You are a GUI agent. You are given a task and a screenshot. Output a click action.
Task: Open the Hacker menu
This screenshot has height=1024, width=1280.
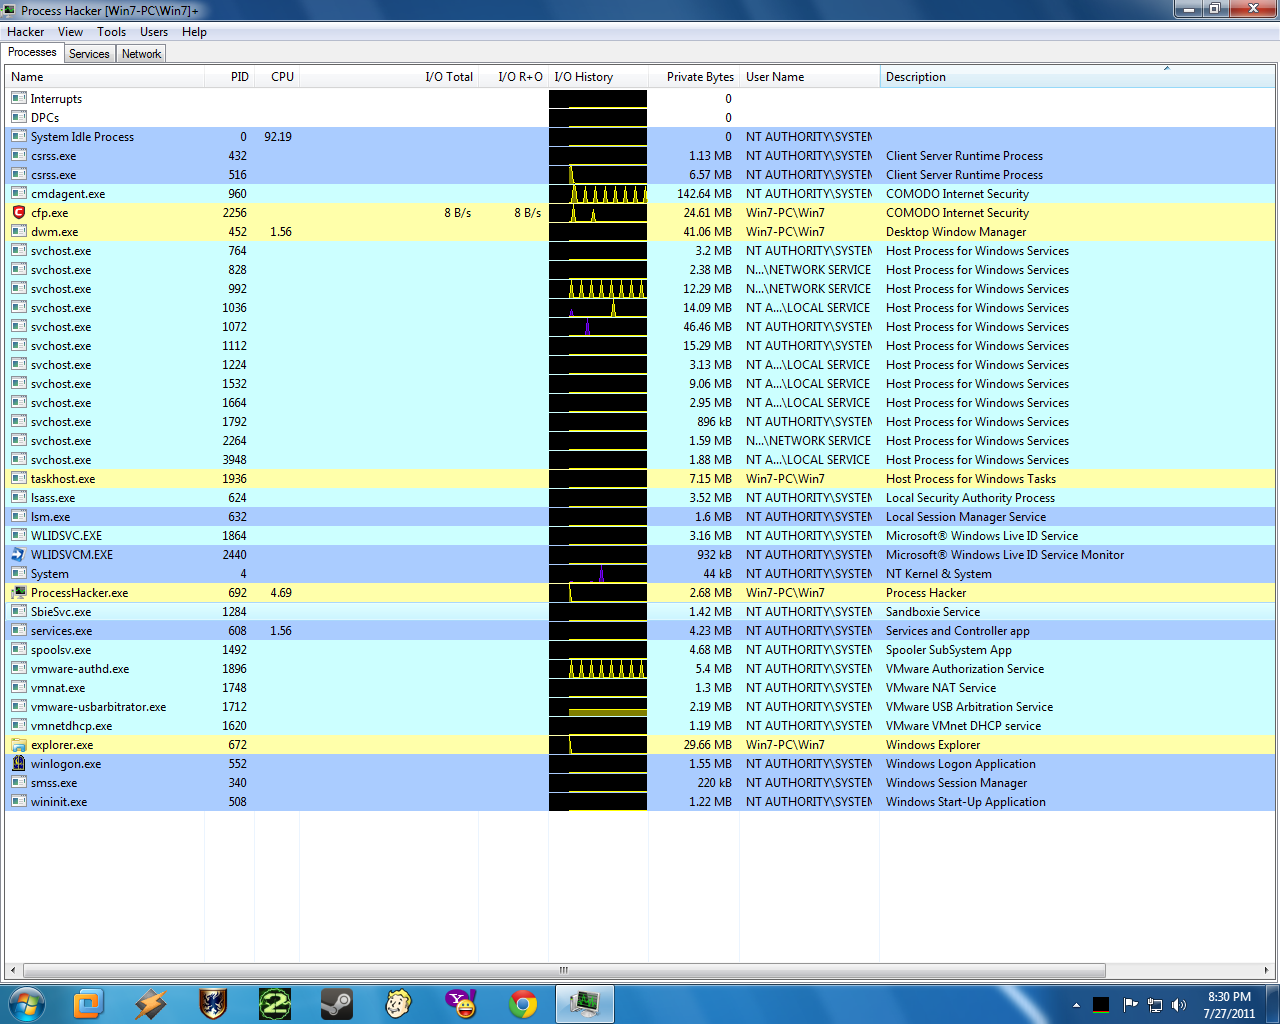click(x=26, y=32)
